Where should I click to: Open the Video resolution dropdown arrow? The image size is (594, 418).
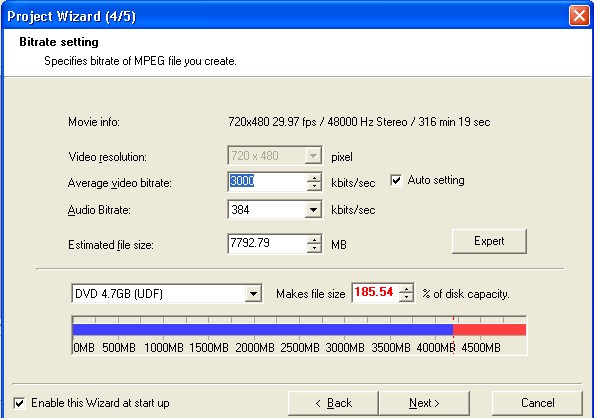[x=313, y=155]
